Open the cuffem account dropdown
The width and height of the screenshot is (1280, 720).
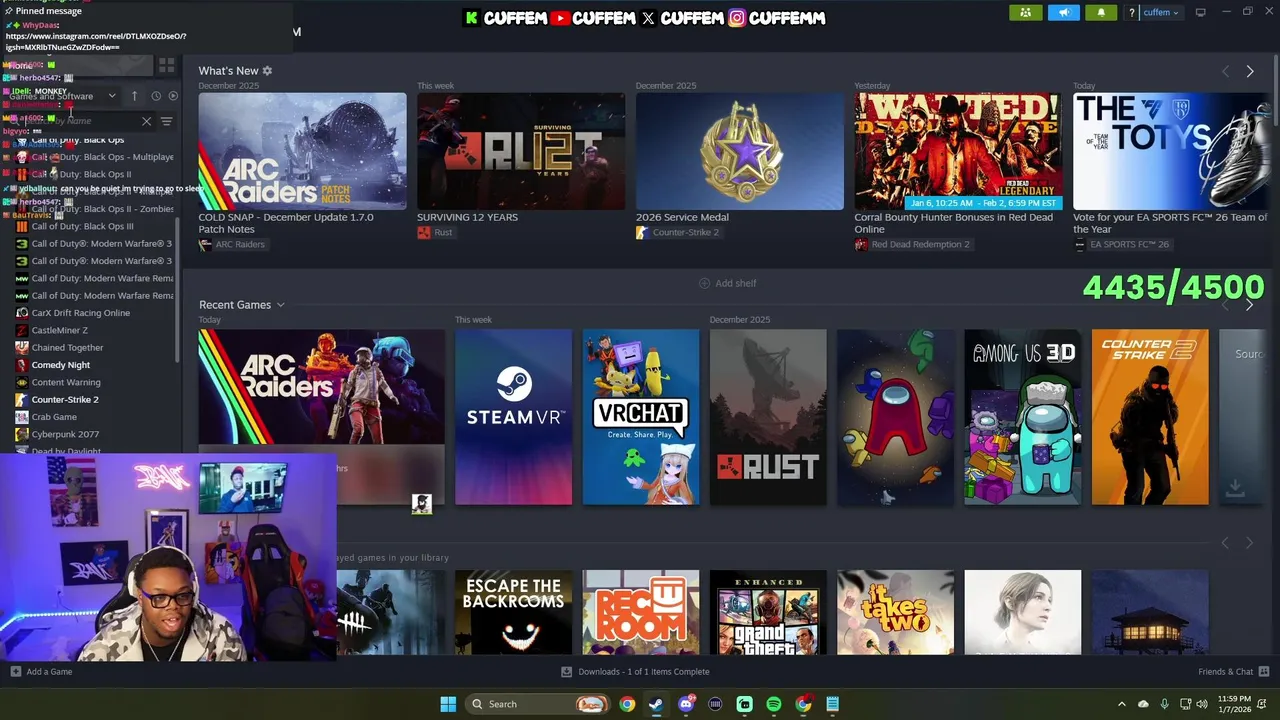pyautogui.click(x=1161, y=13)
